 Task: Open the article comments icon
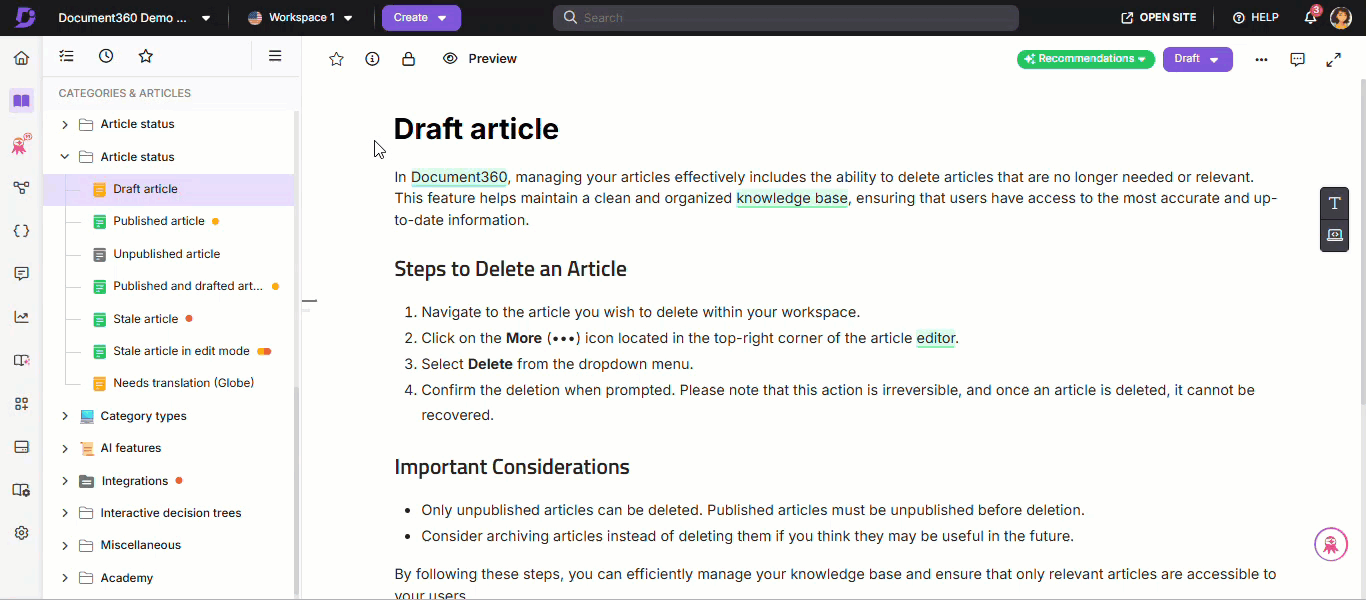(x=1297, y=59)
